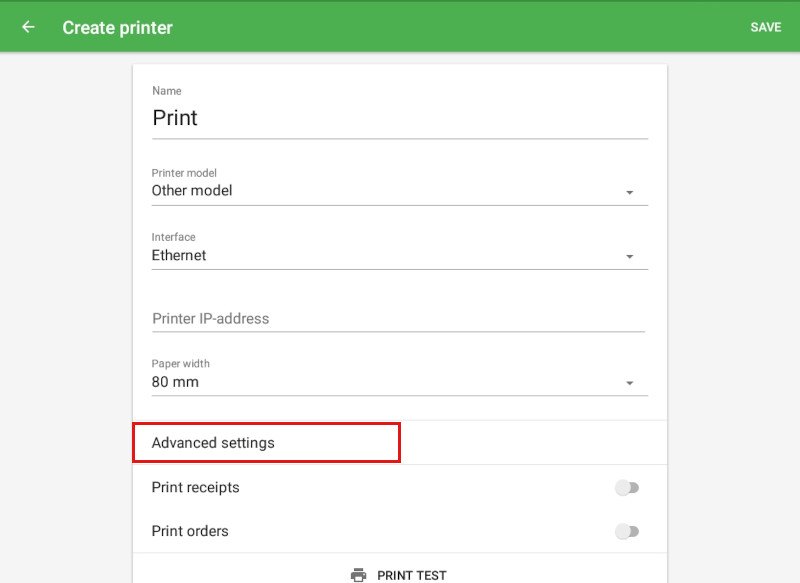Open the Printer model dropdown arrow

pyautogui.click(x=629, y=192)
